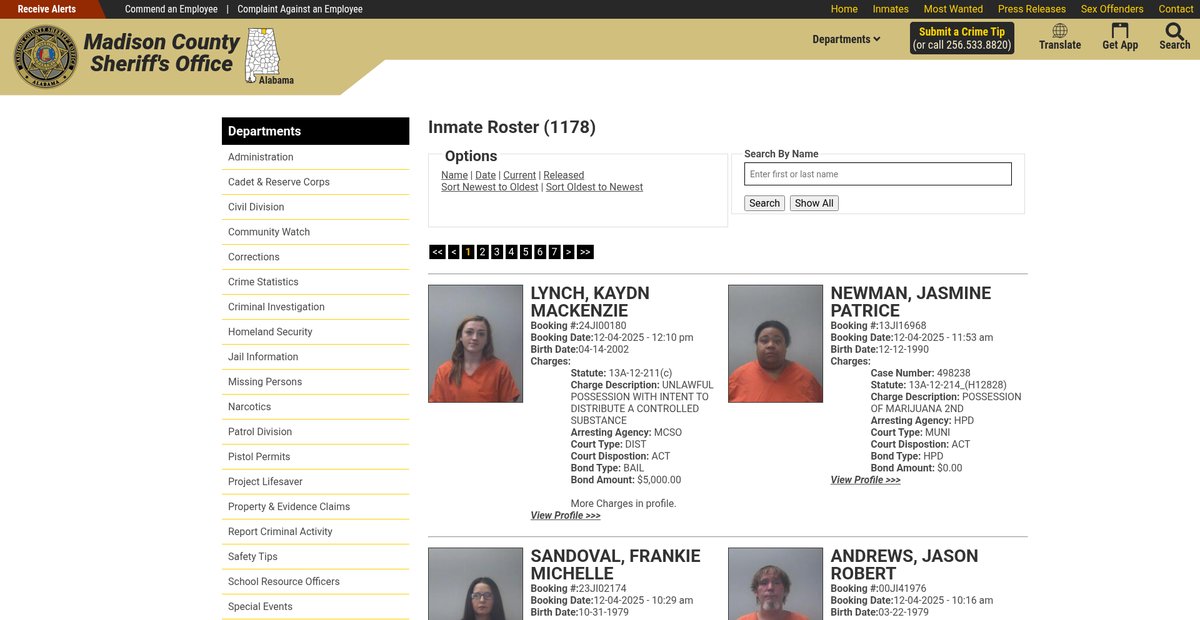1200x620 pixels.
Task: Select Criminal Investigation in sidebar
Action: click(x=315, y=307)
